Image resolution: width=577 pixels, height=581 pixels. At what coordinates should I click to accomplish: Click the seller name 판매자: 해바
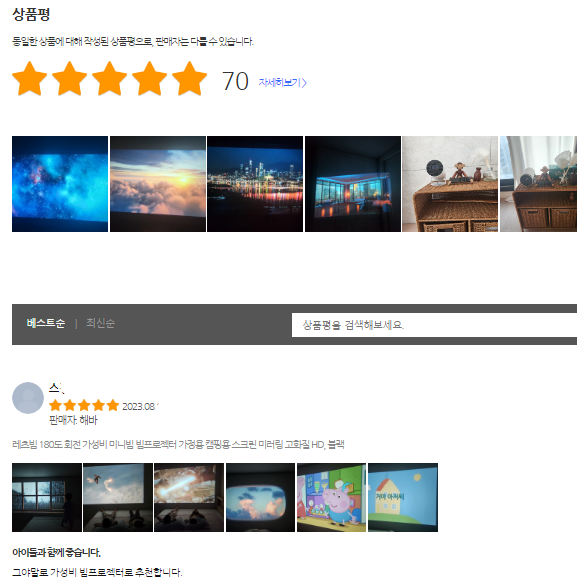pos(73,420)
